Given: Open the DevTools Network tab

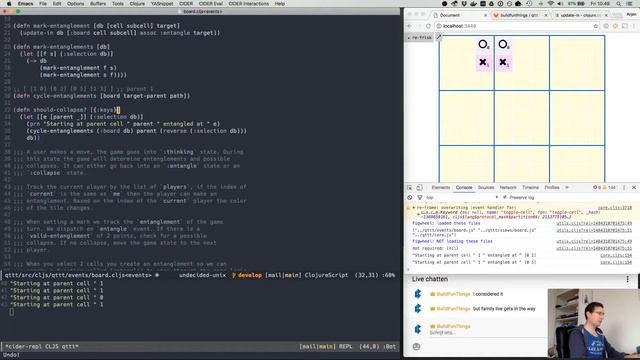Looking at the screenshot, I should [508, 188].
